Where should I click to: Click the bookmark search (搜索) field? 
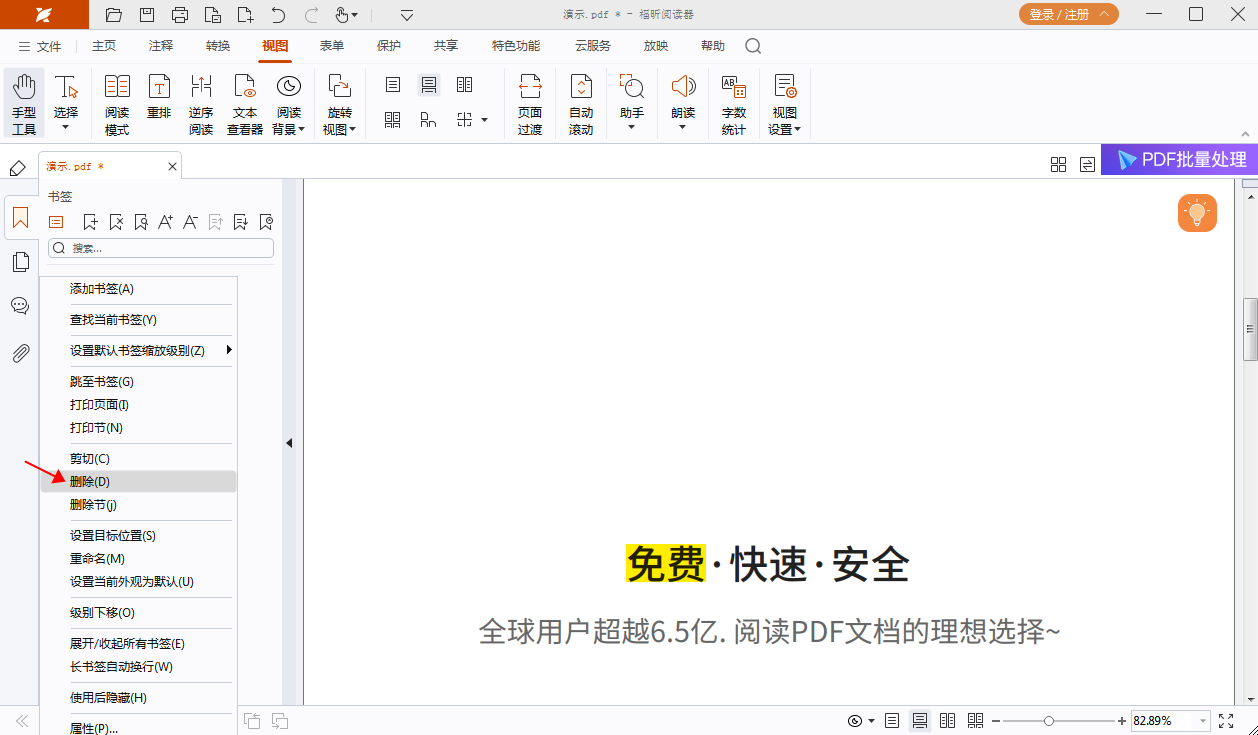click(161, 248)
